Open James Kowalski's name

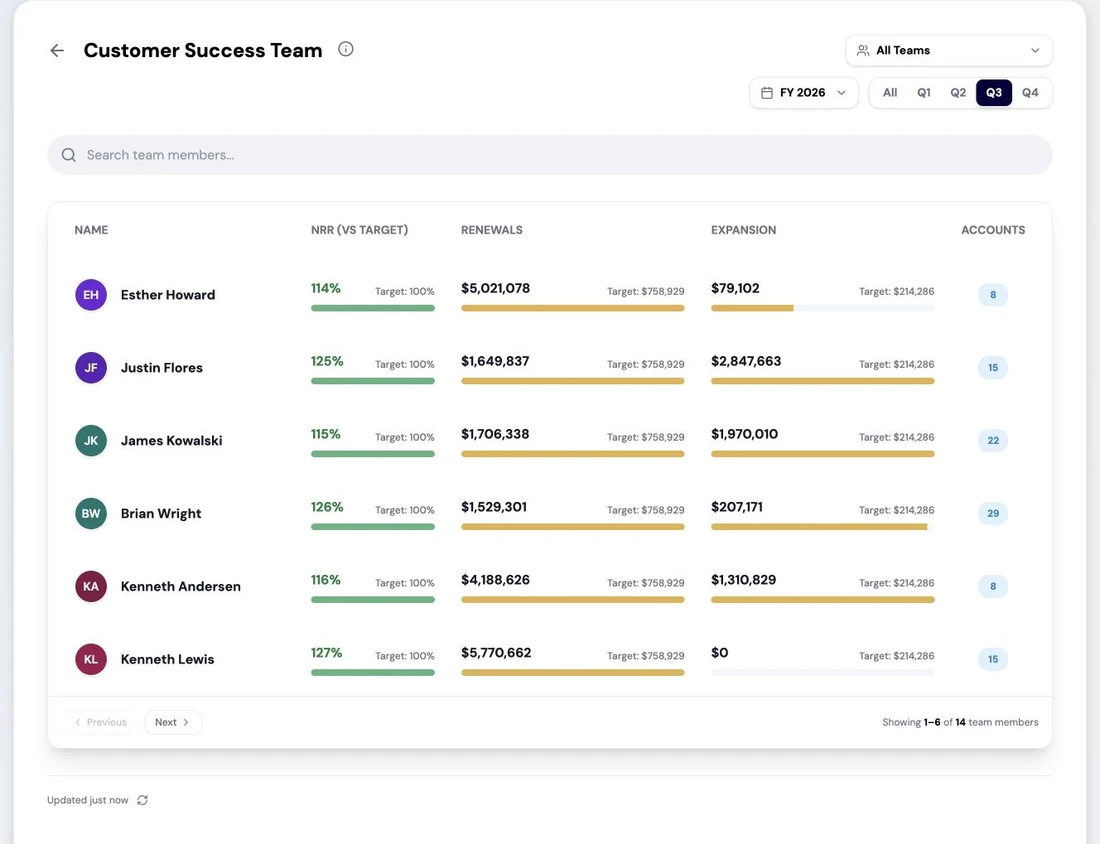coord(171,441)
